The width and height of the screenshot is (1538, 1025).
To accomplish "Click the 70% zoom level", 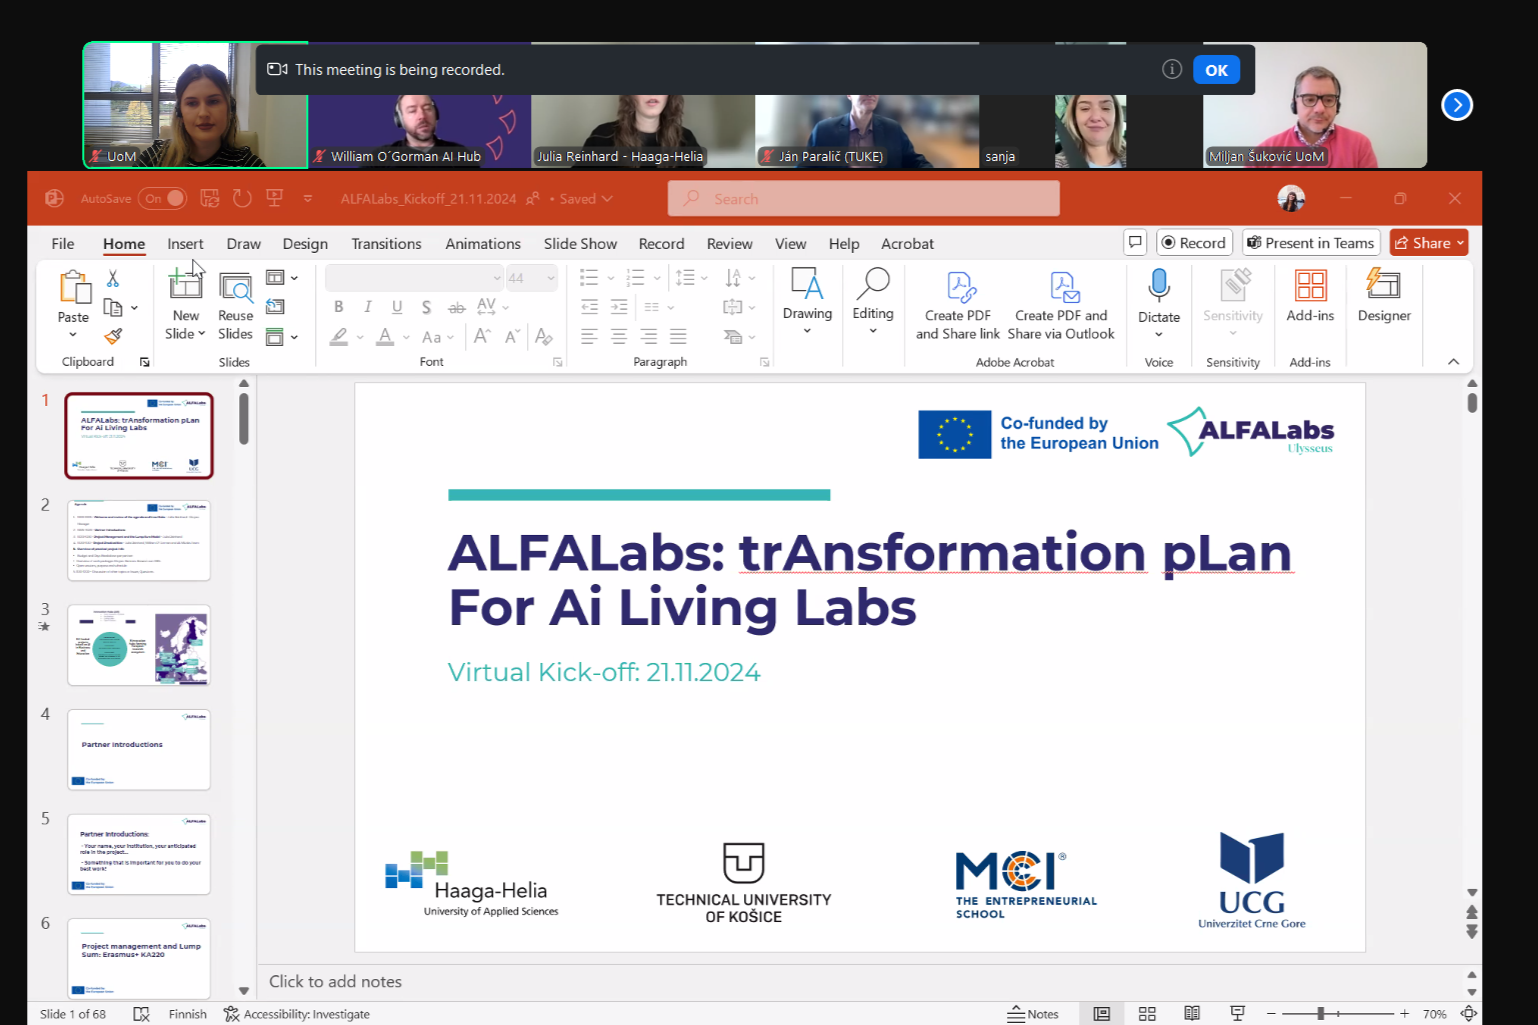I will tap(1434, 1014).
